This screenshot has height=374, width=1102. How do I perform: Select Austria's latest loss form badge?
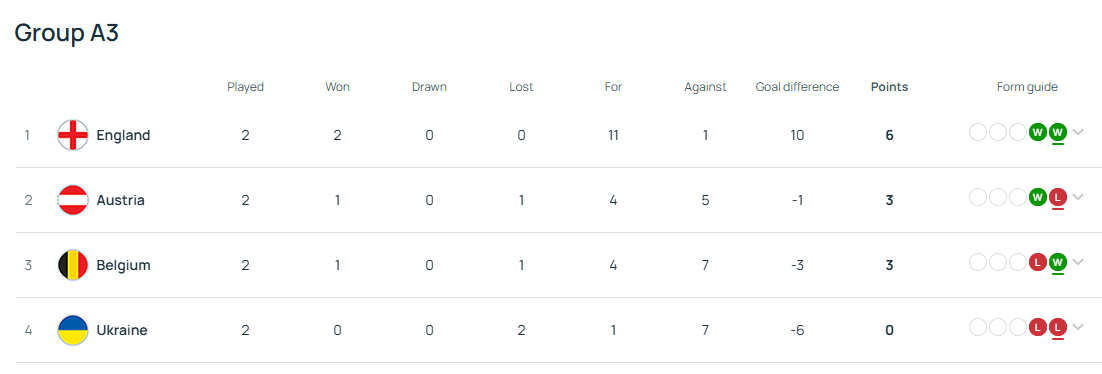(x=1058, y=198)
